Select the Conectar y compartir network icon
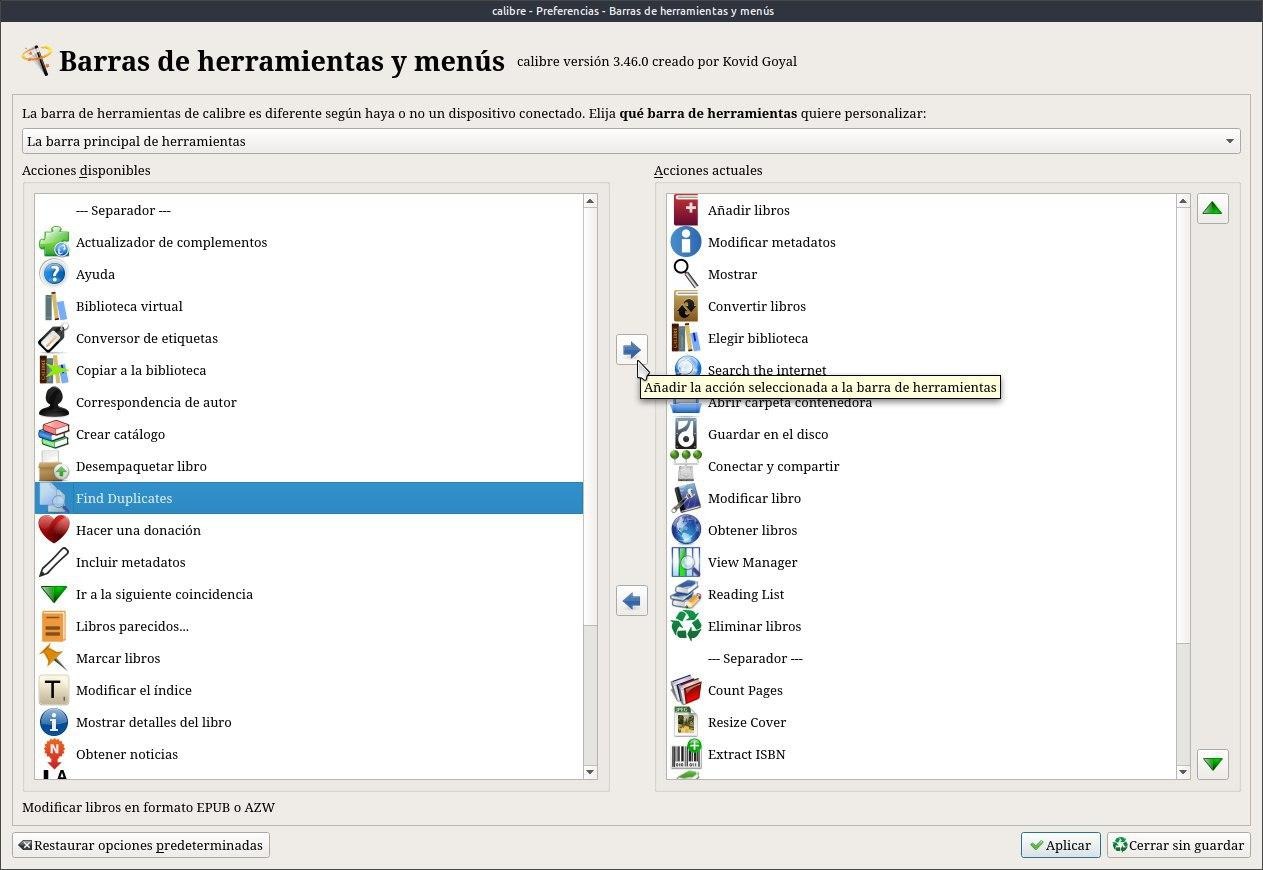 686,466
